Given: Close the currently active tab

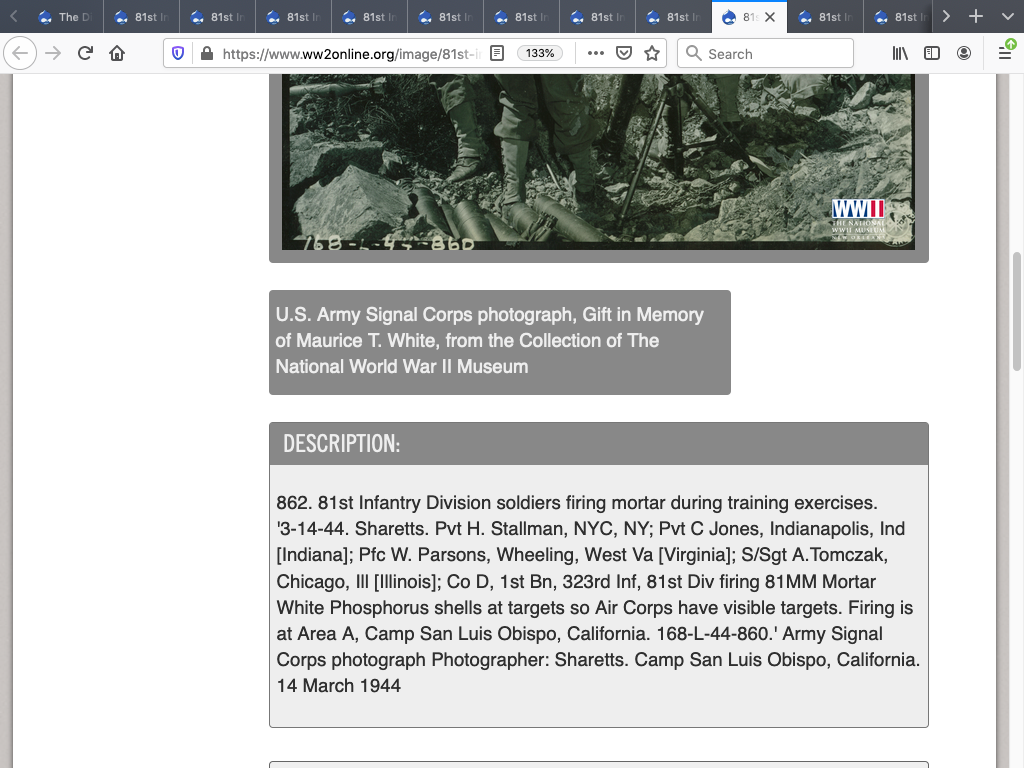Looking at the screenshot, I should pos(770,17).
